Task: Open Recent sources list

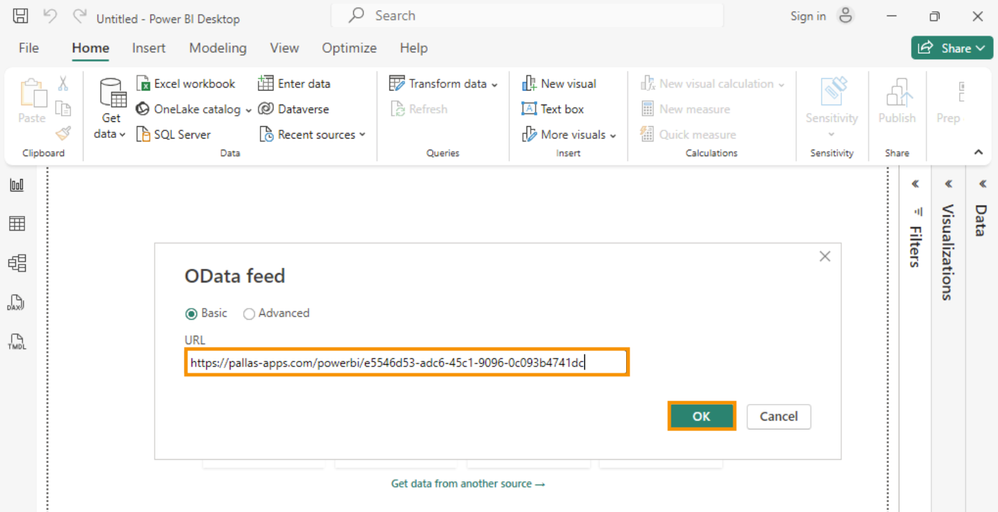Action: point(313,134)
